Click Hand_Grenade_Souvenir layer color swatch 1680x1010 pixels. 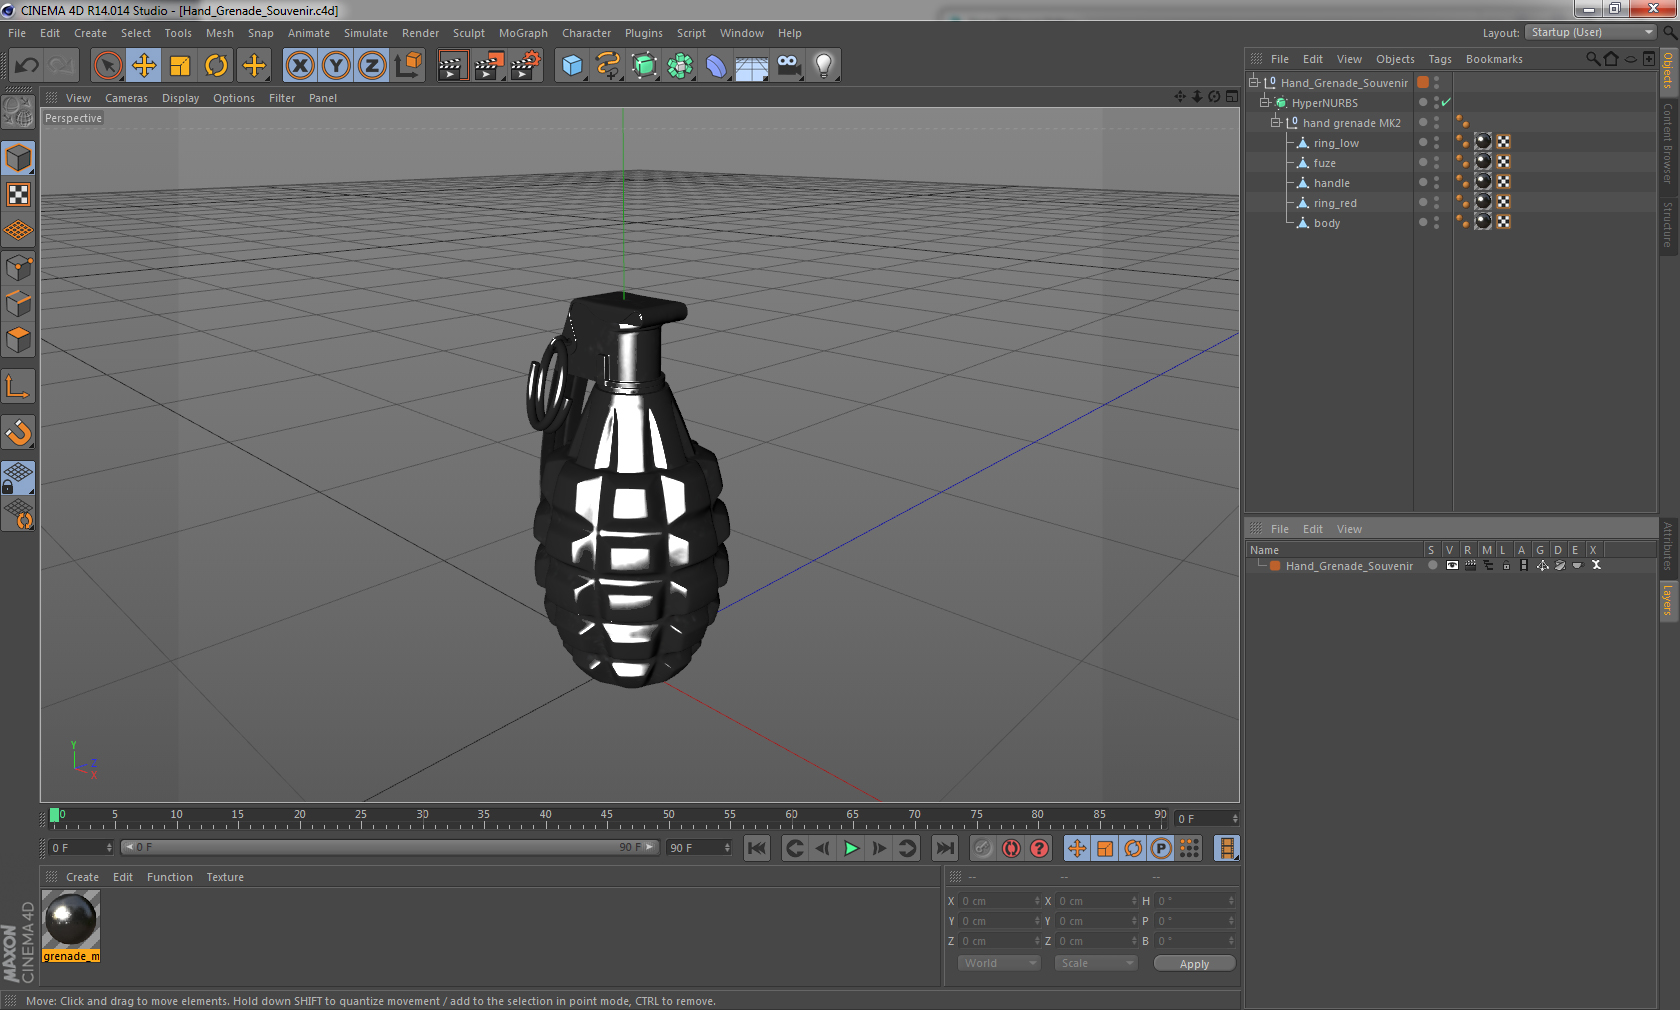1275,566
